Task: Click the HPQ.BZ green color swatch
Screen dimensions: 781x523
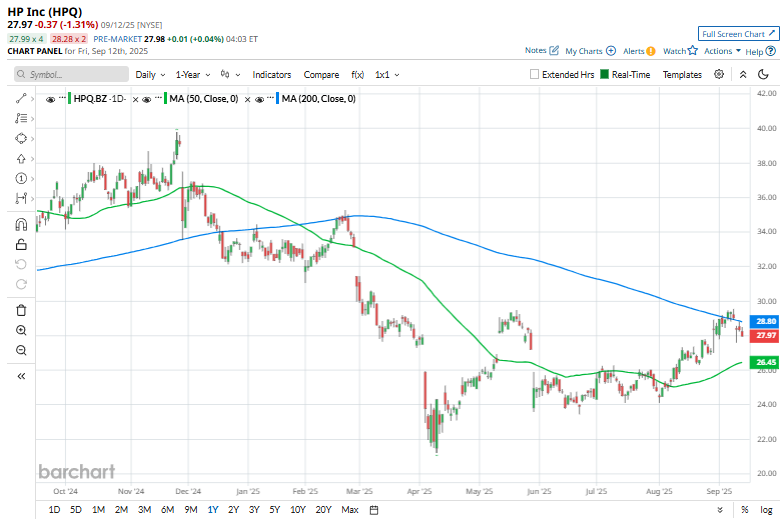Action: click(69, 99)
